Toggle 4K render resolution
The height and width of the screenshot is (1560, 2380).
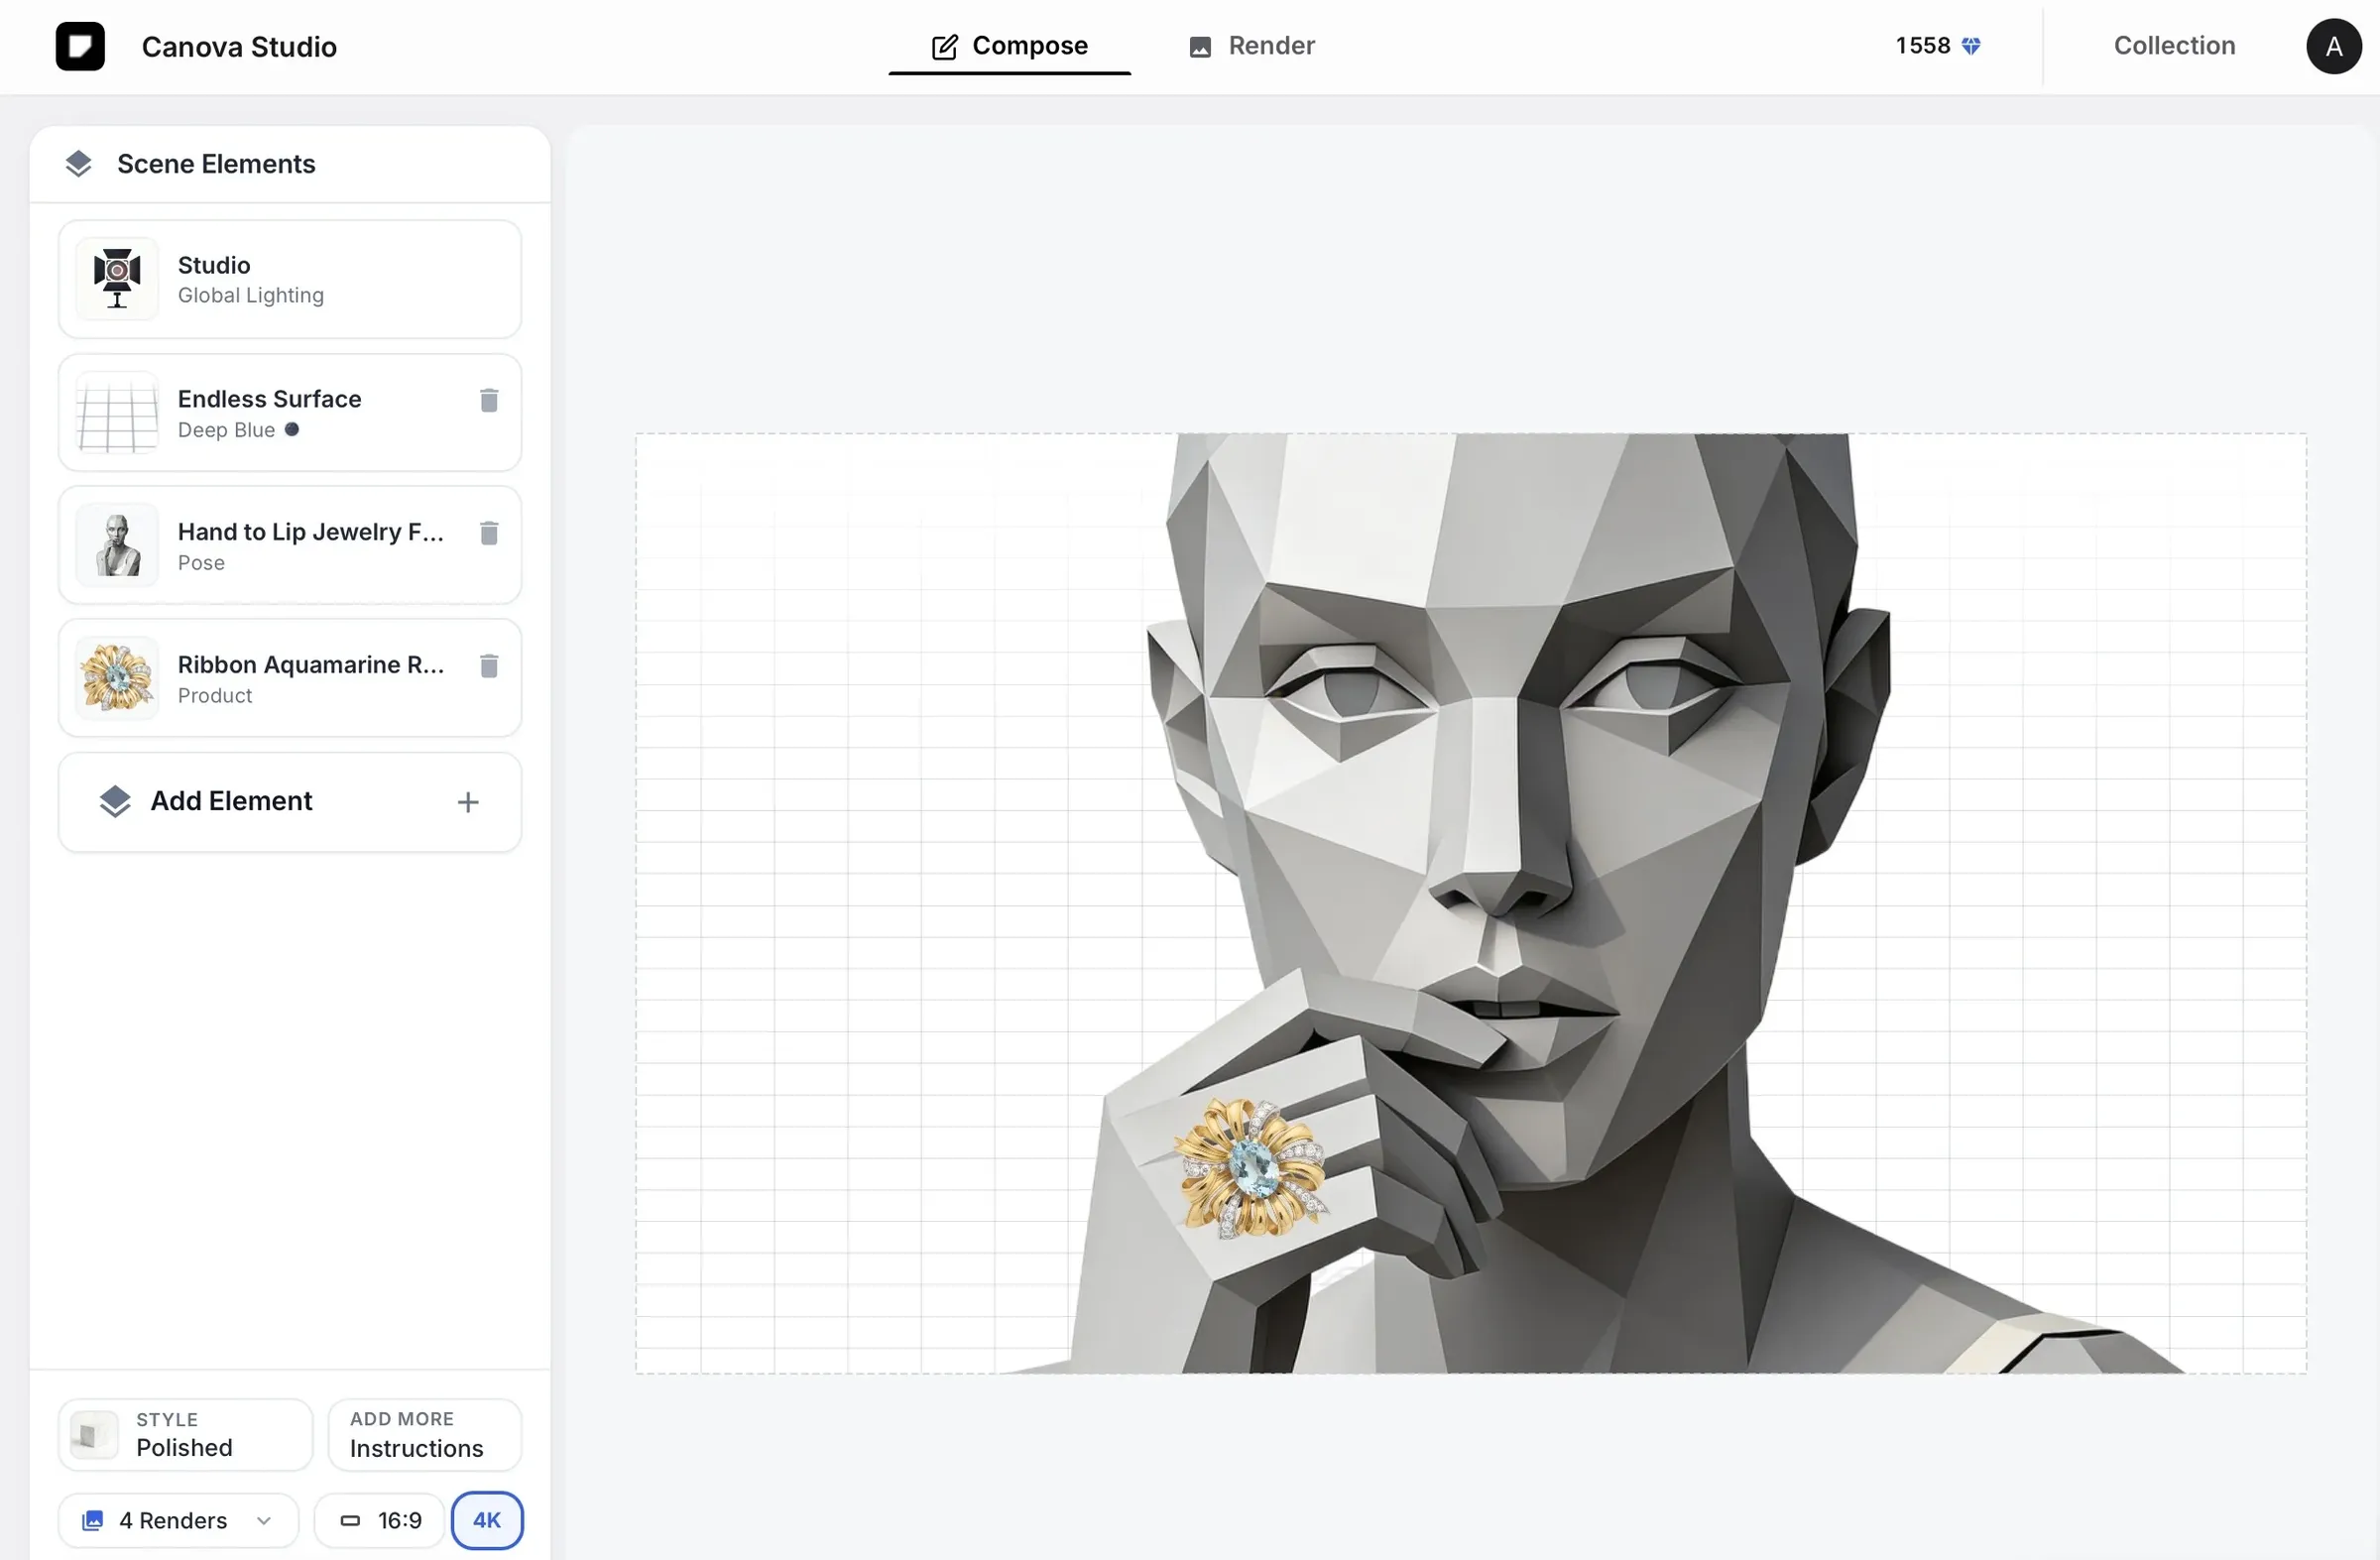point(487,1519)
